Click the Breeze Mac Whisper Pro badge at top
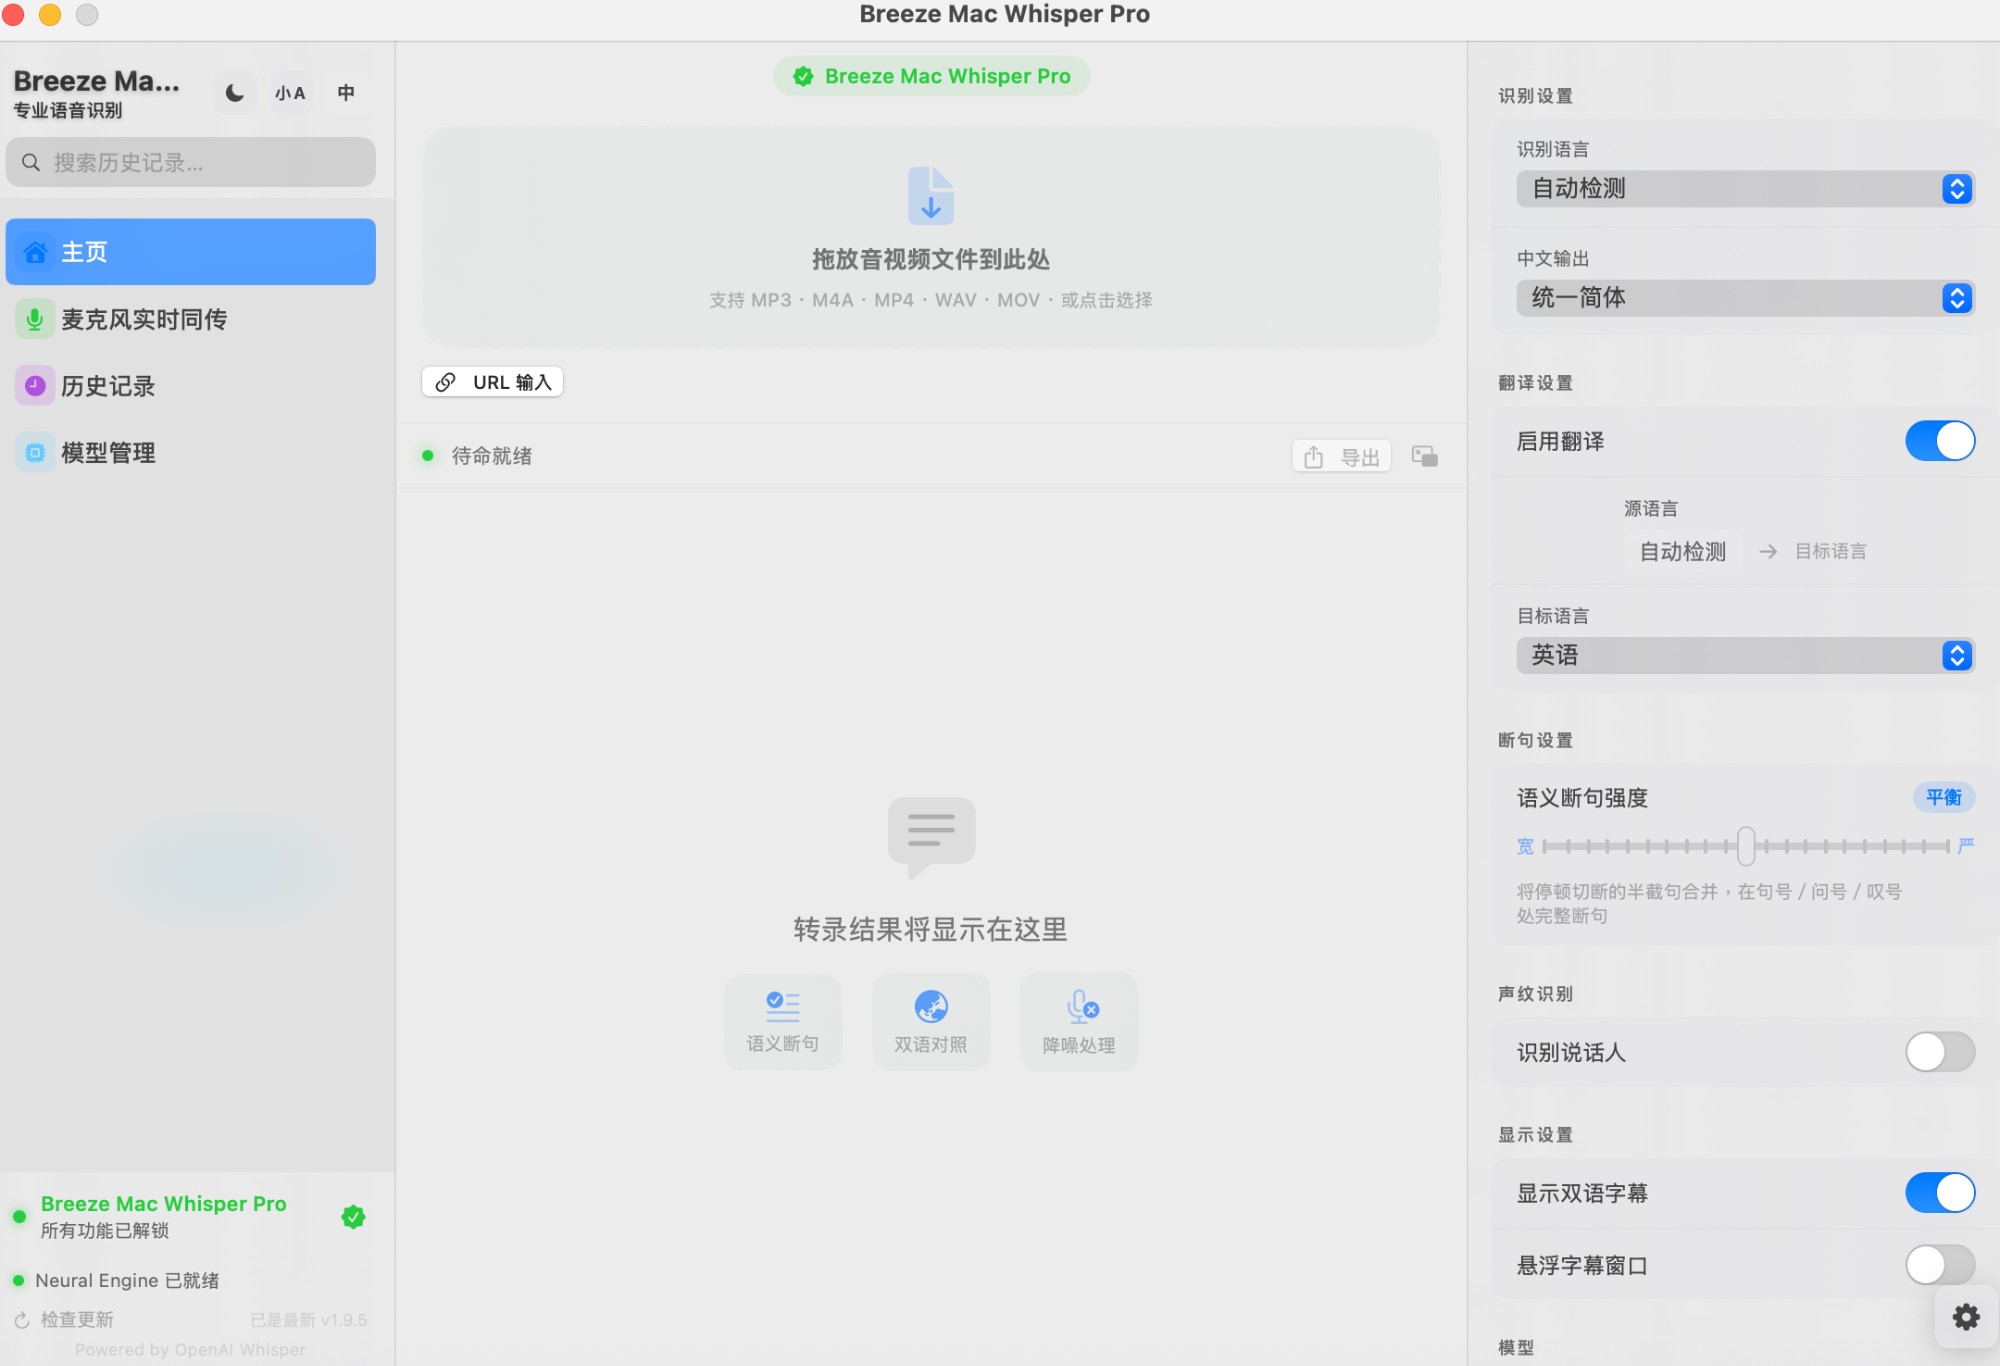 [931, 76]
